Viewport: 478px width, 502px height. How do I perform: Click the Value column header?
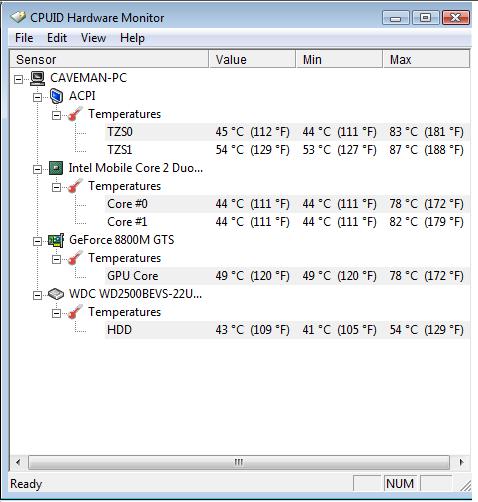(252, 59)
